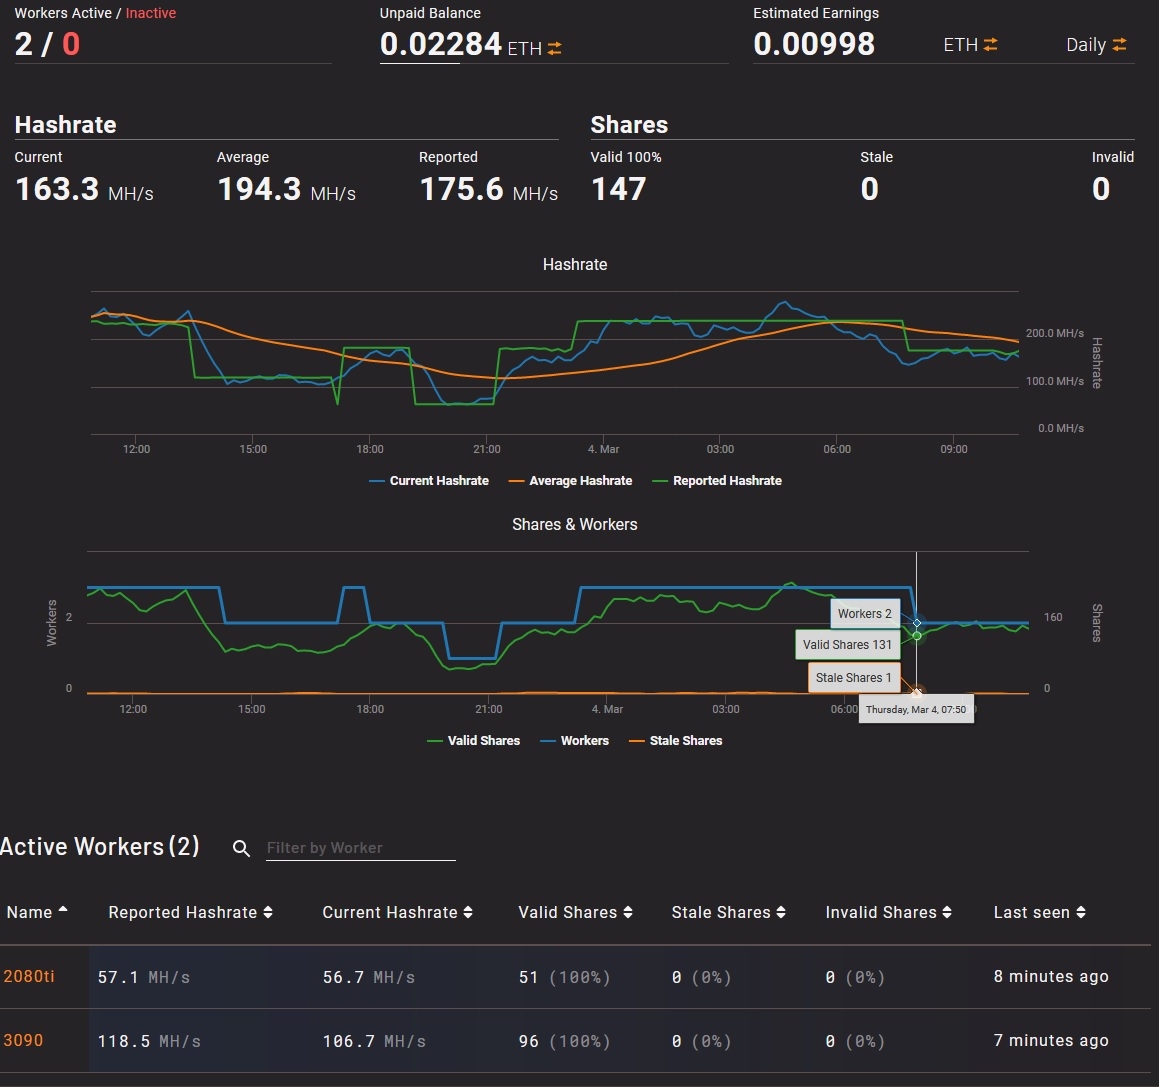
Task: Click 8 minutes ago last seen cell
Action: pyautogui.click(x=1051, y=977)
